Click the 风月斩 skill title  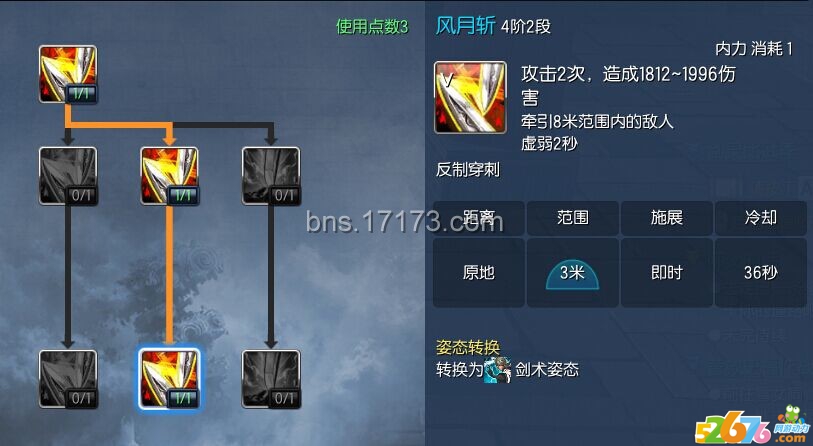[x=466, y=25]
